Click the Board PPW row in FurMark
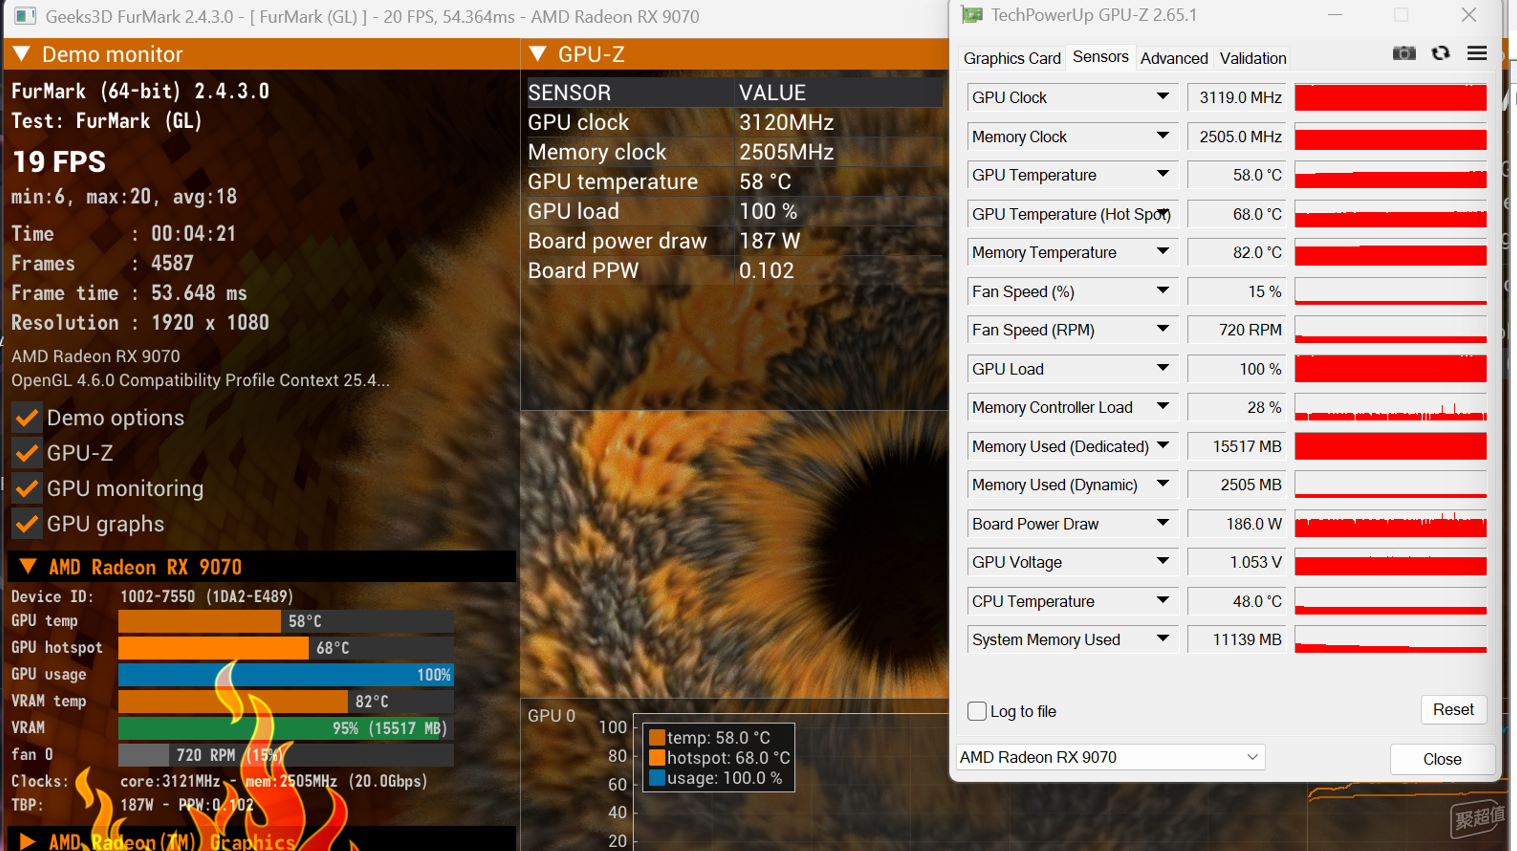Image resolution: width=1517 pixels, height=851 pixels. [x=735, y=271]
